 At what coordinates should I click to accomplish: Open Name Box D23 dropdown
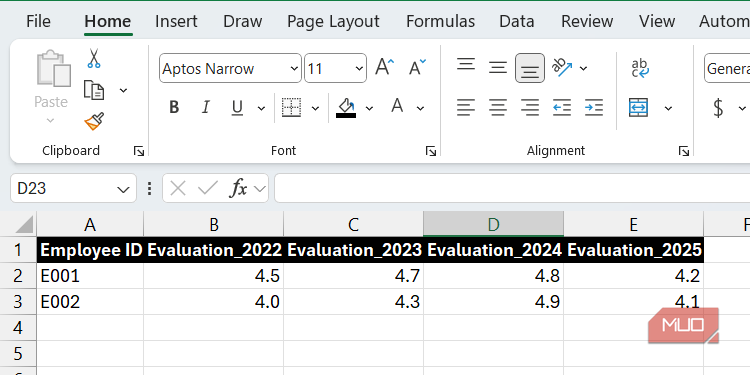[x=123, y=189]
